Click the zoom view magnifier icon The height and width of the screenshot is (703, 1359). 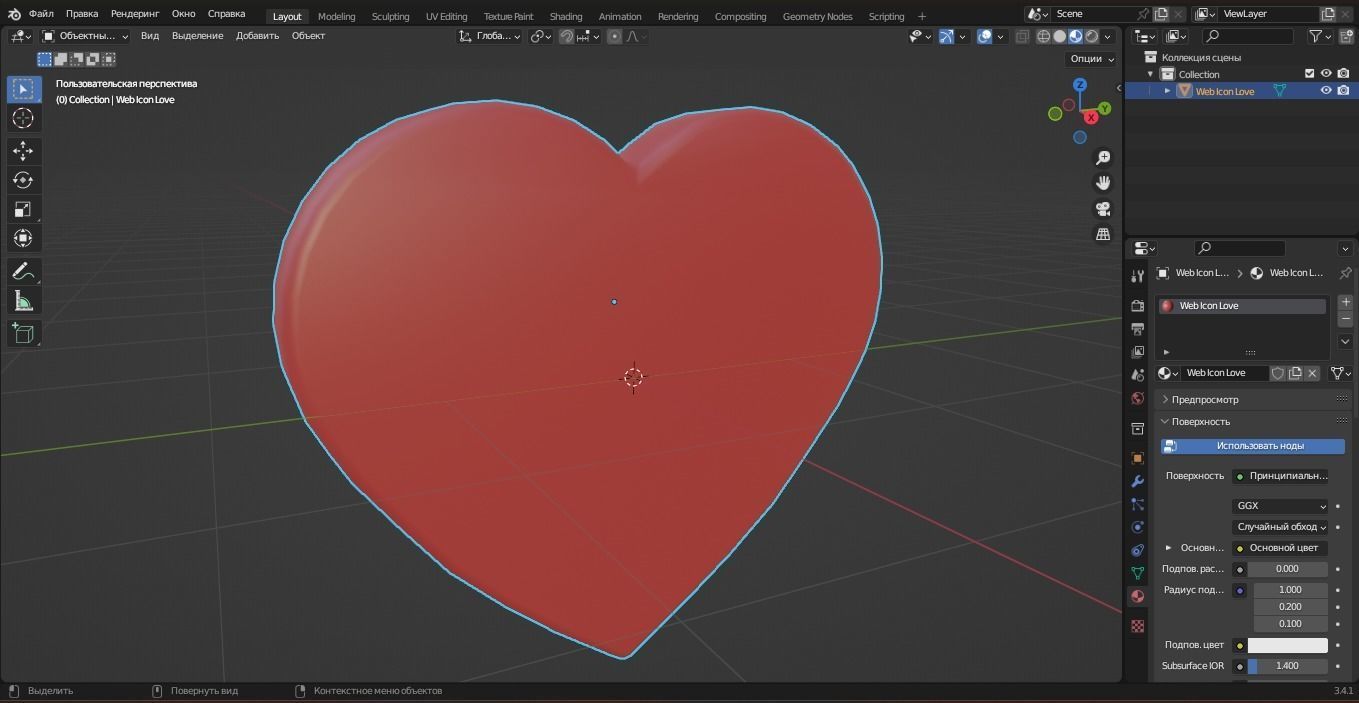1103,158
